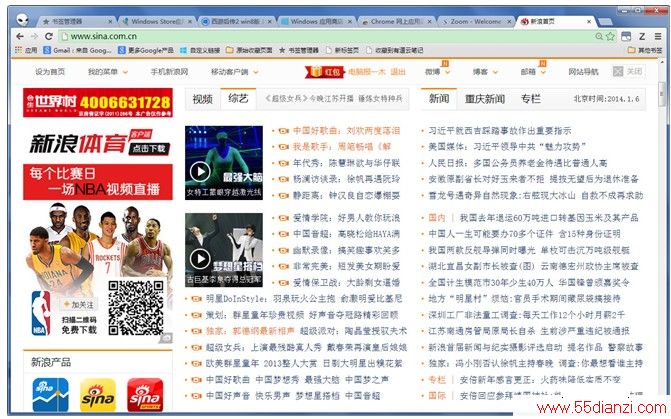Click the vertical page scrollbar thumb
Image resolution: width=671 pixels, height=419 pixels.
[662, 92]
